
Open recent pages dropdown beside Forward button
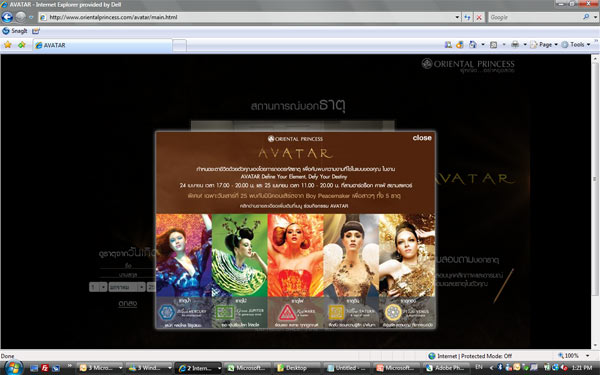31,17
